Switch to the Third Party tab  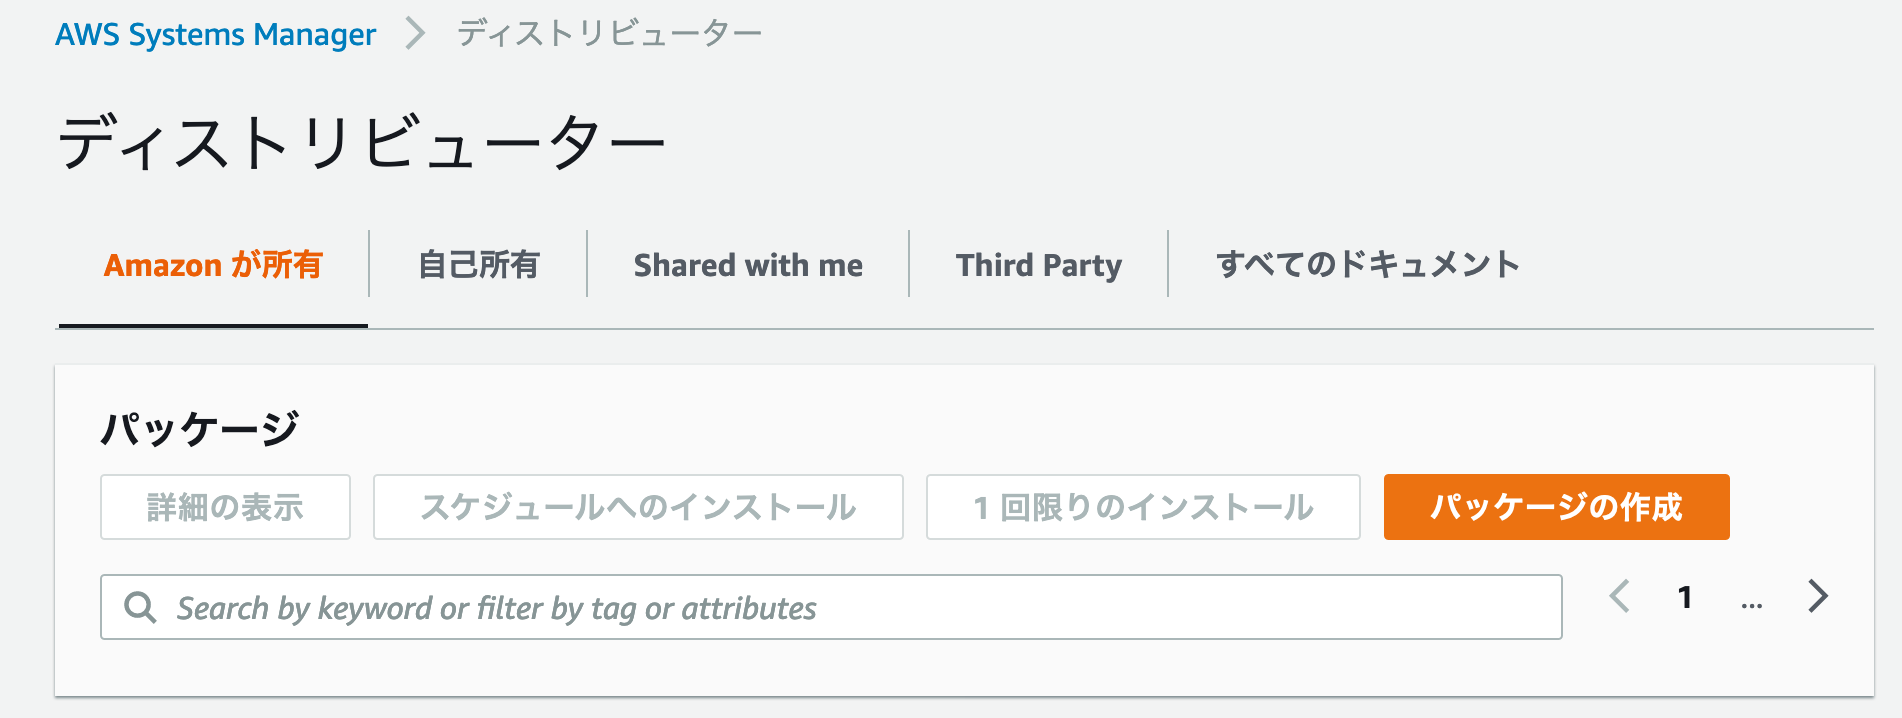pos(1038,265)
